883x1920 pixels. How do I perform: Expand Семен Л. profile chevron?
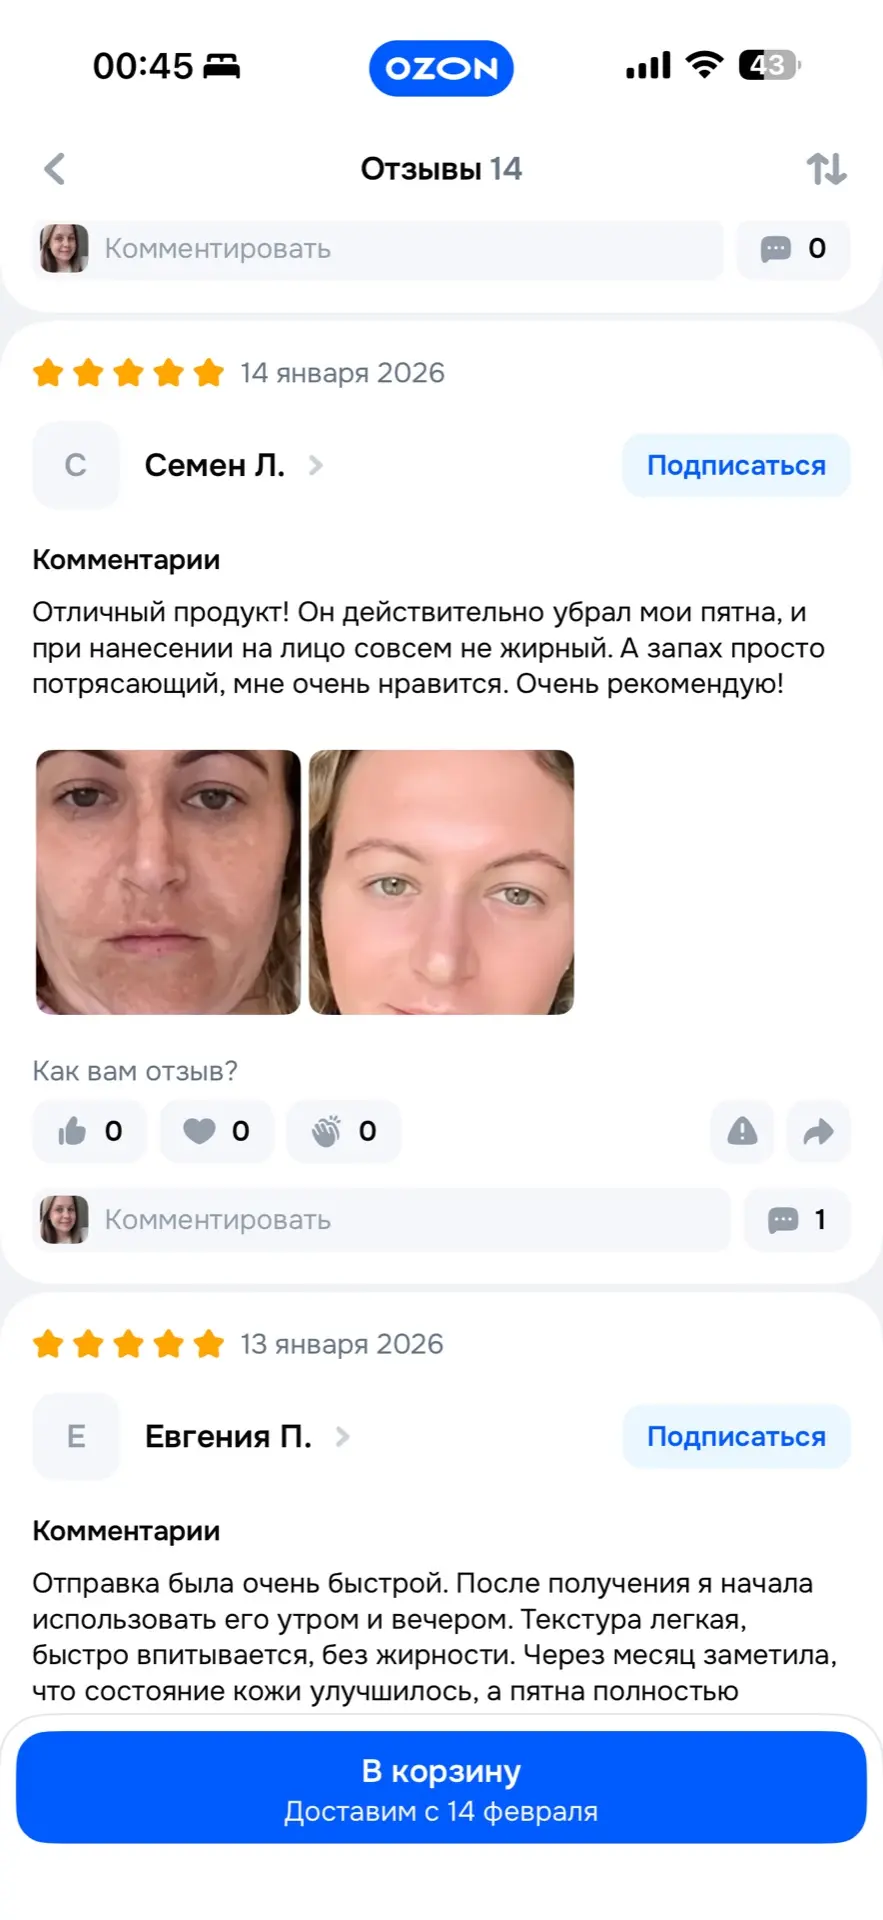click(316, 465)
